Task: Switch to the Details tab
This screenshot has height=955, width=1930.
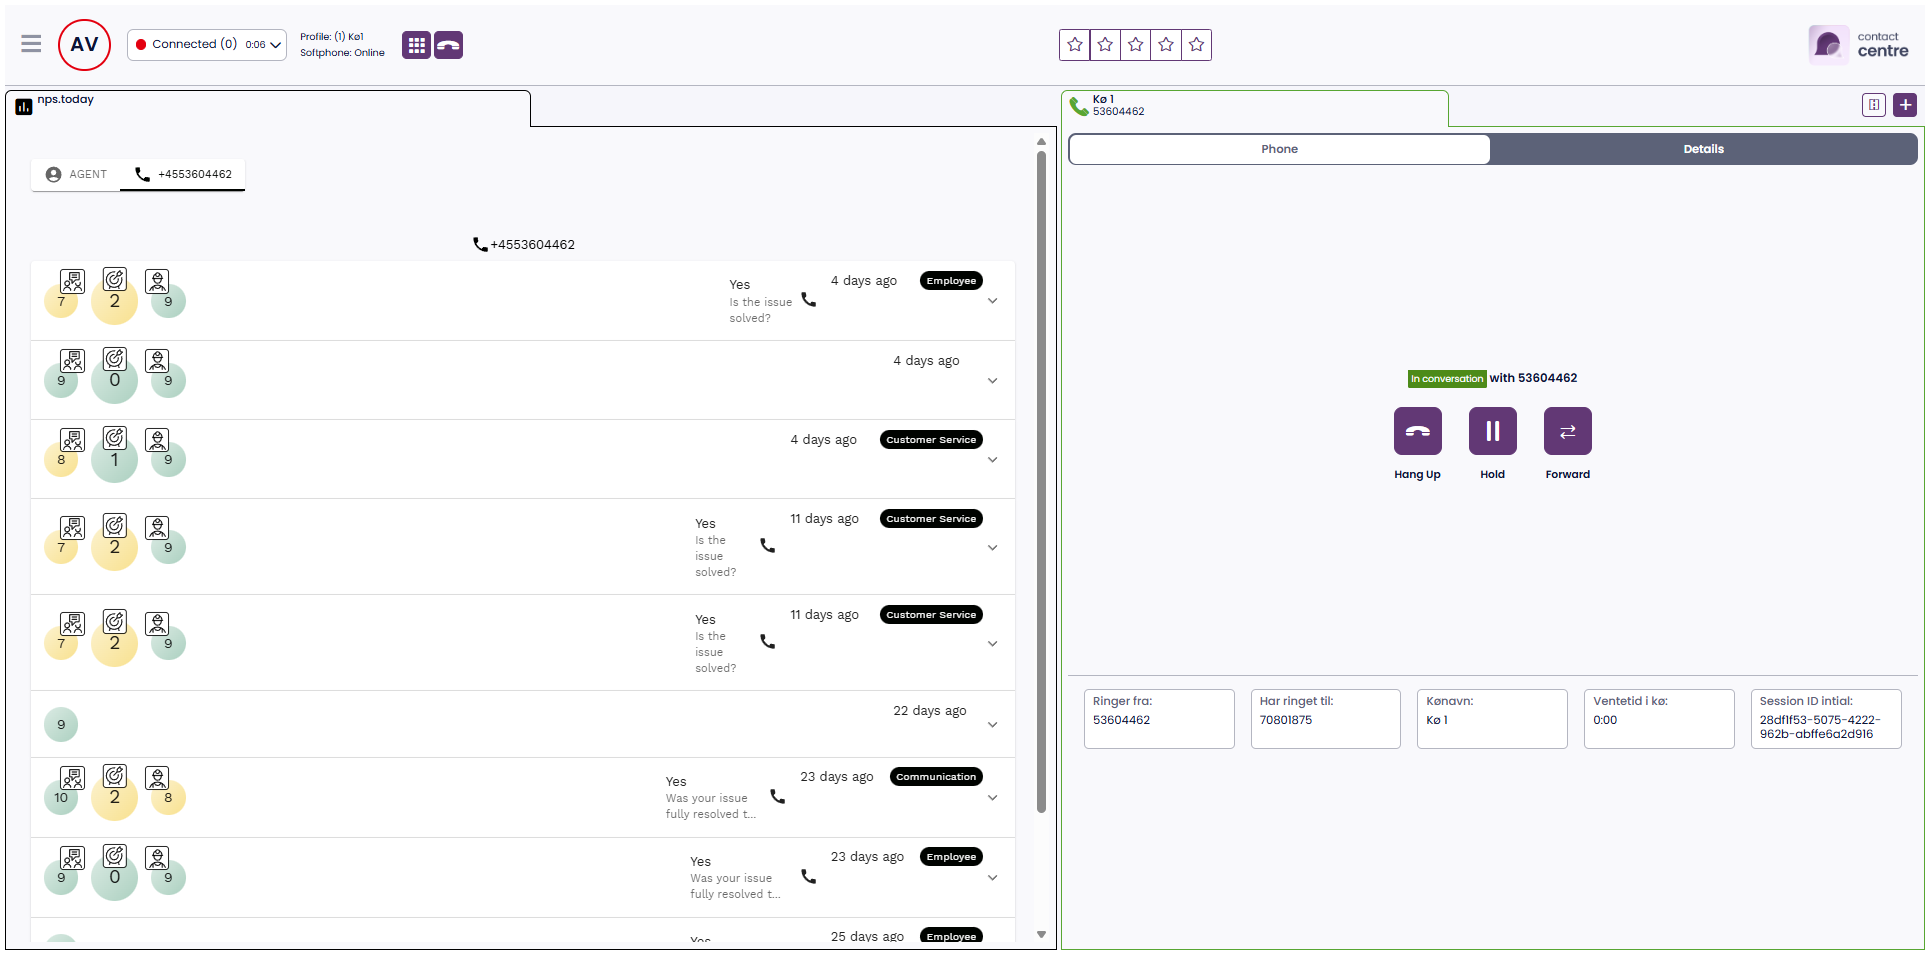Action: point(1703,148)
